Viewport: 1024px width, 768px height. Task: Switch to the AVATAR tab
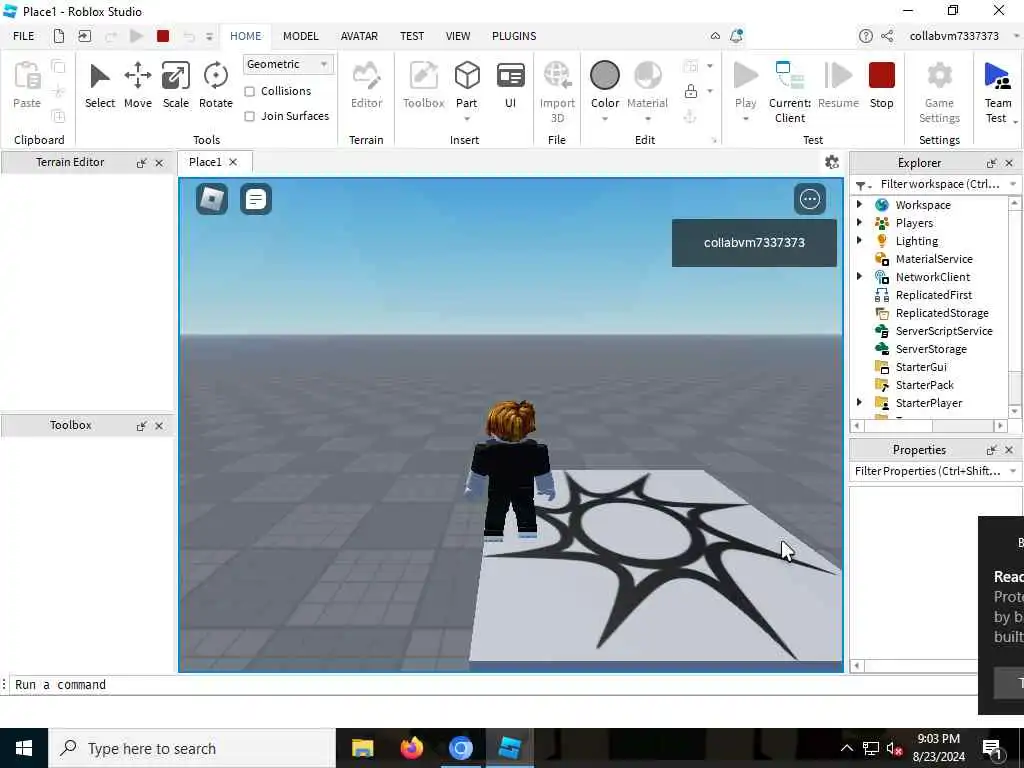pyautogui.click(x=359, y=36)
